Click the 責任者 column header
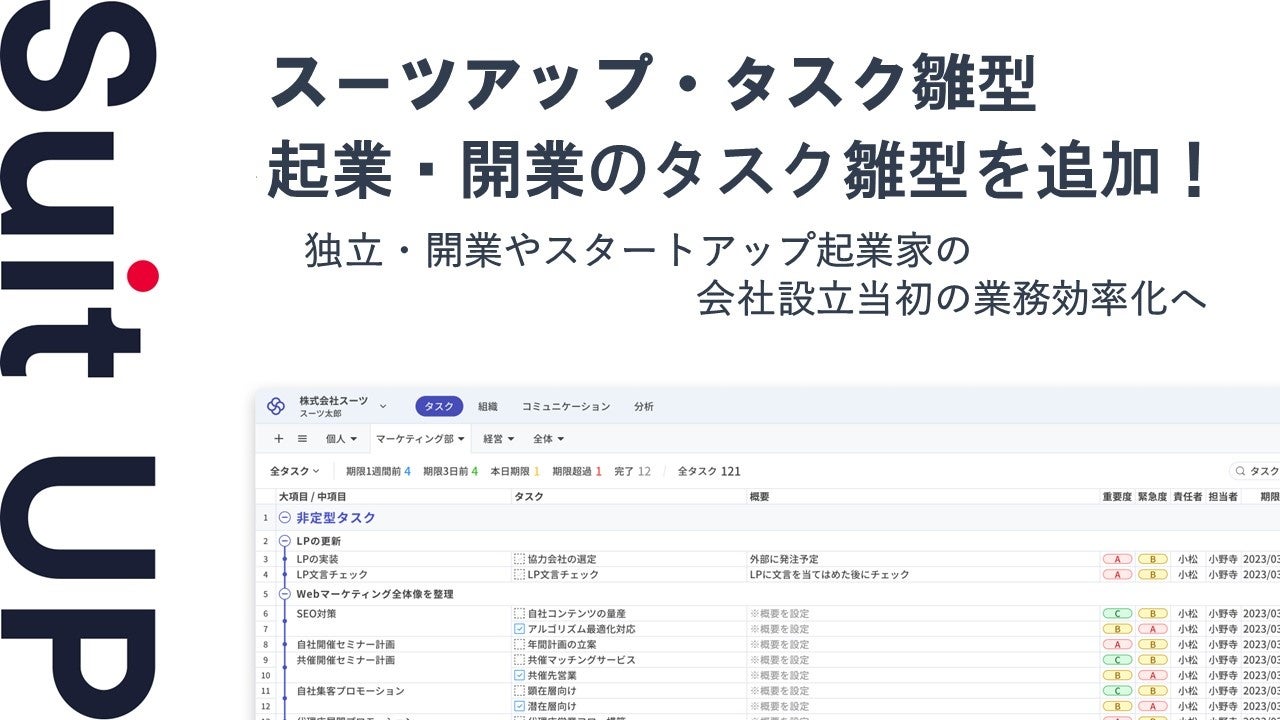This screenshot has height=720, width=1280. [1187, 496]
